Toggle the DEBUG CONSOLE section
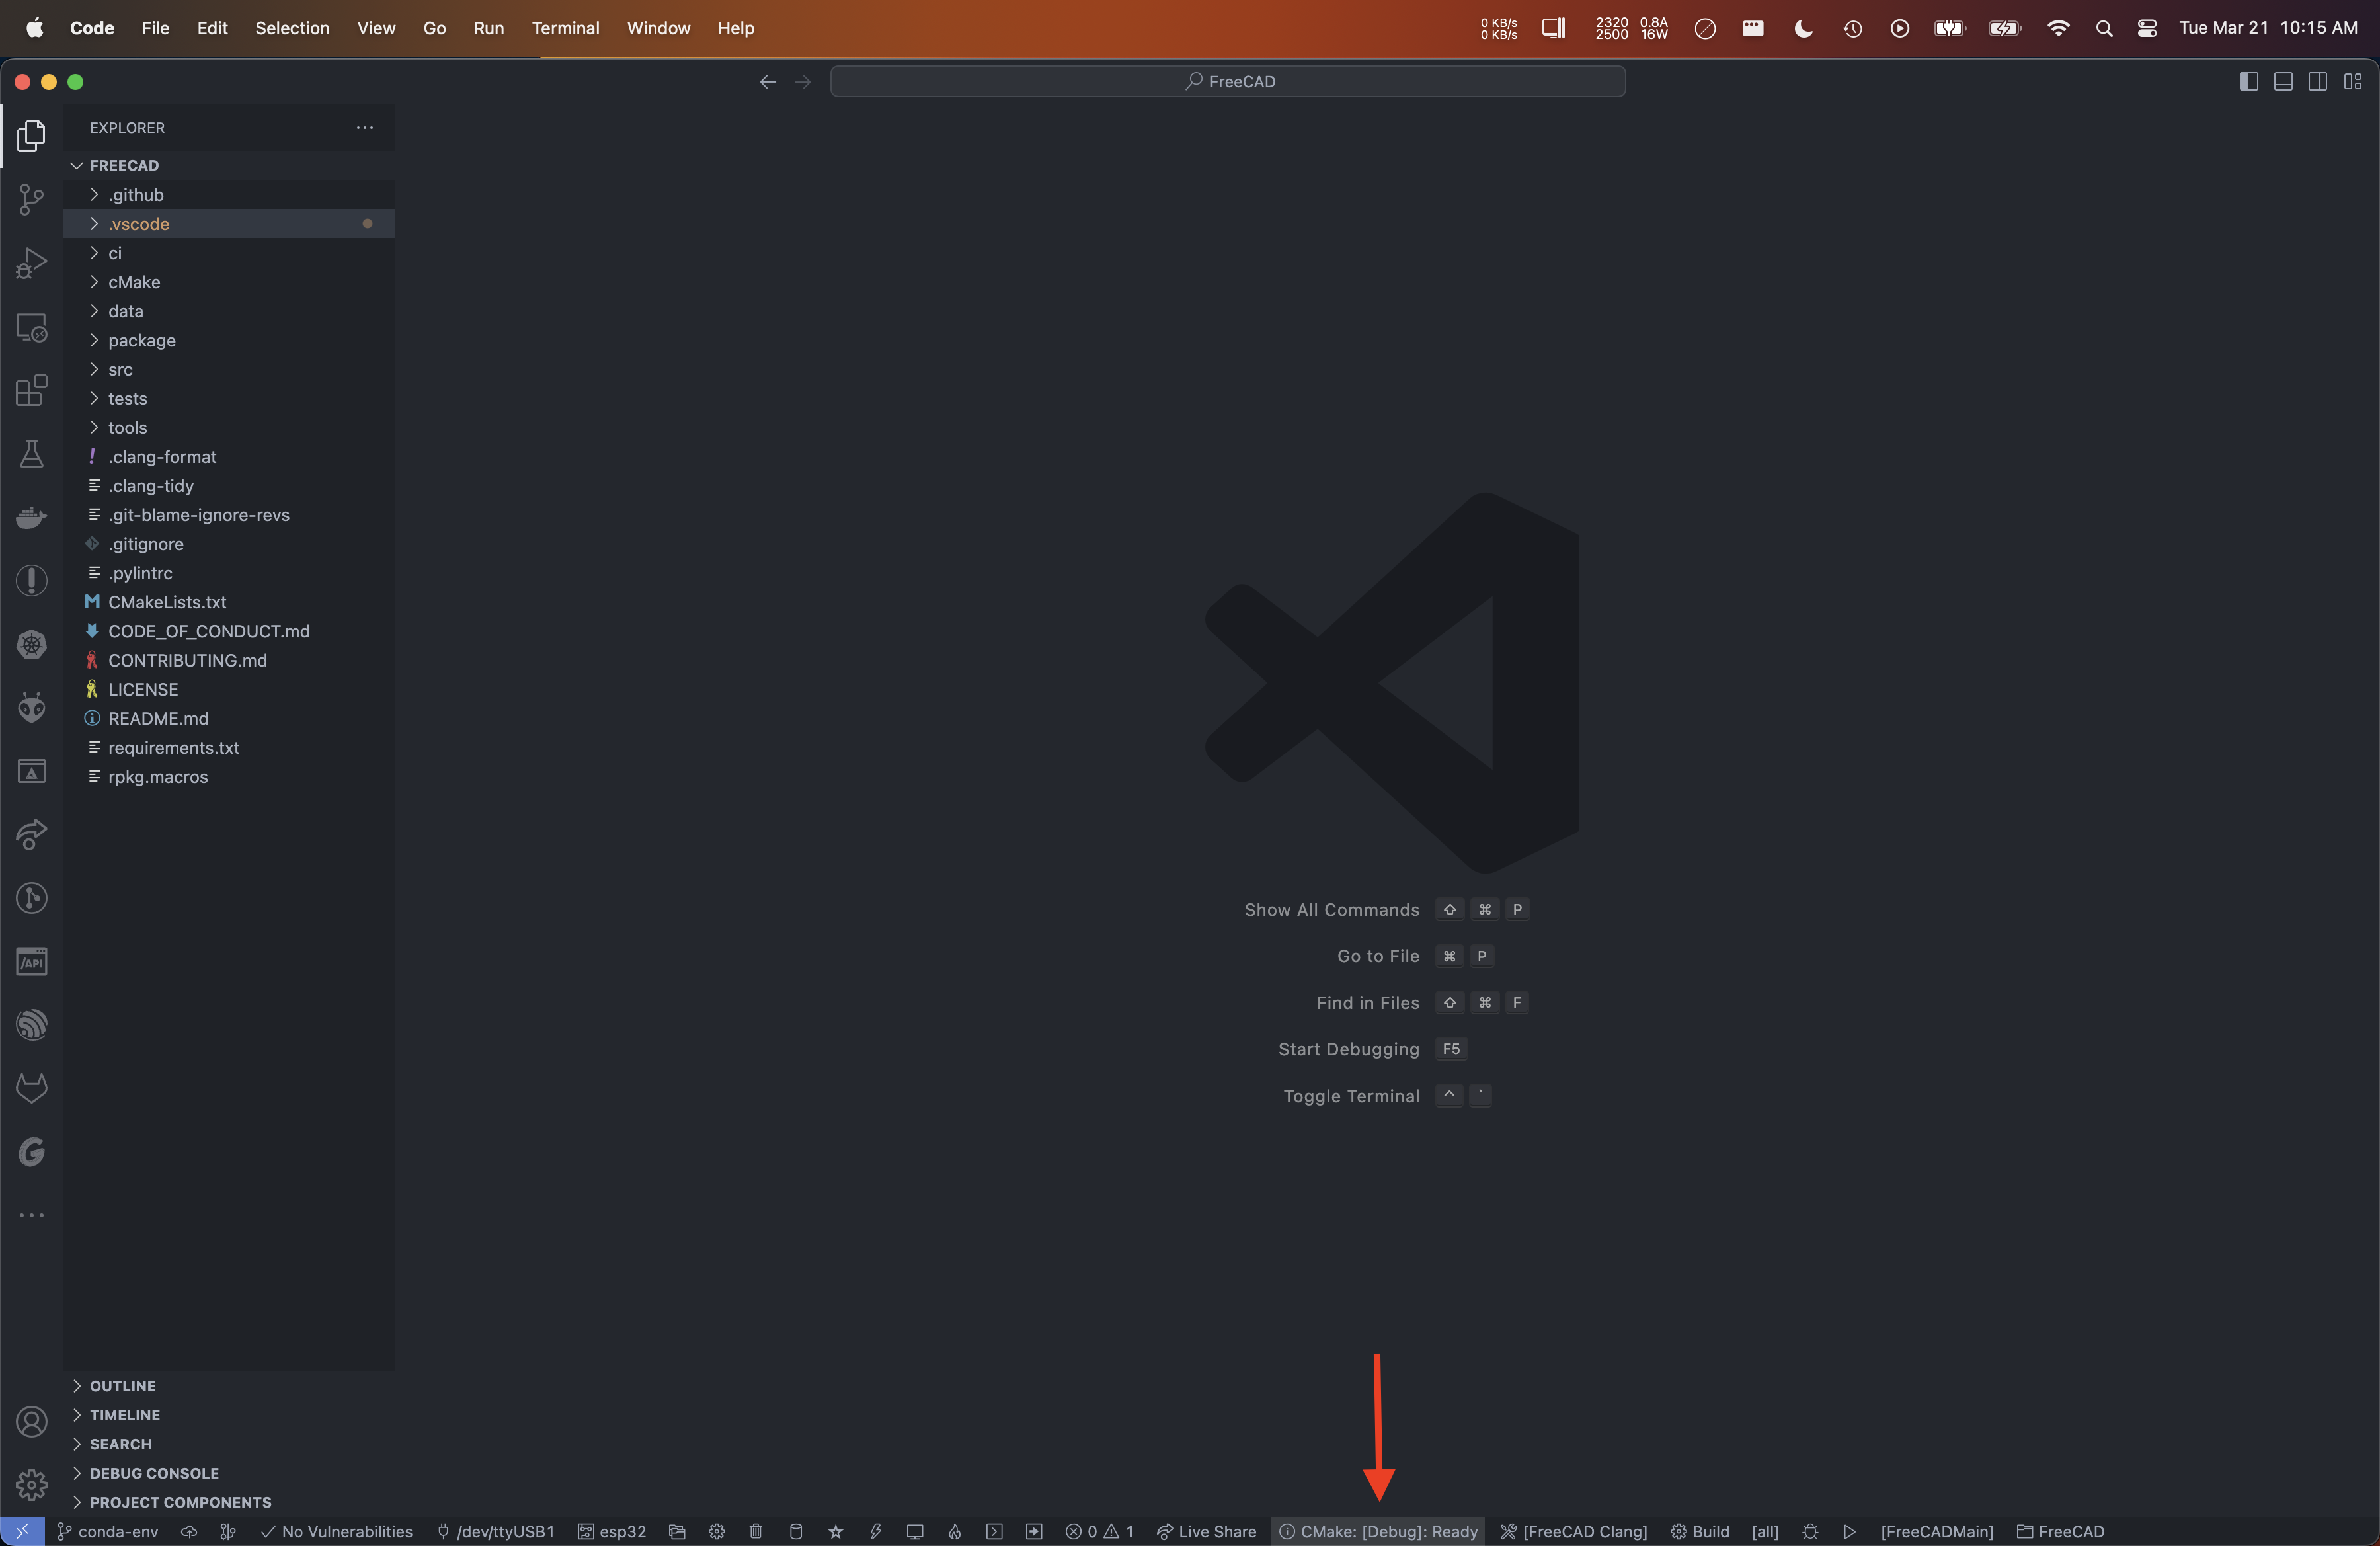The image size is (2380, 1546). pyautogui.click(x=155, y=1471)
